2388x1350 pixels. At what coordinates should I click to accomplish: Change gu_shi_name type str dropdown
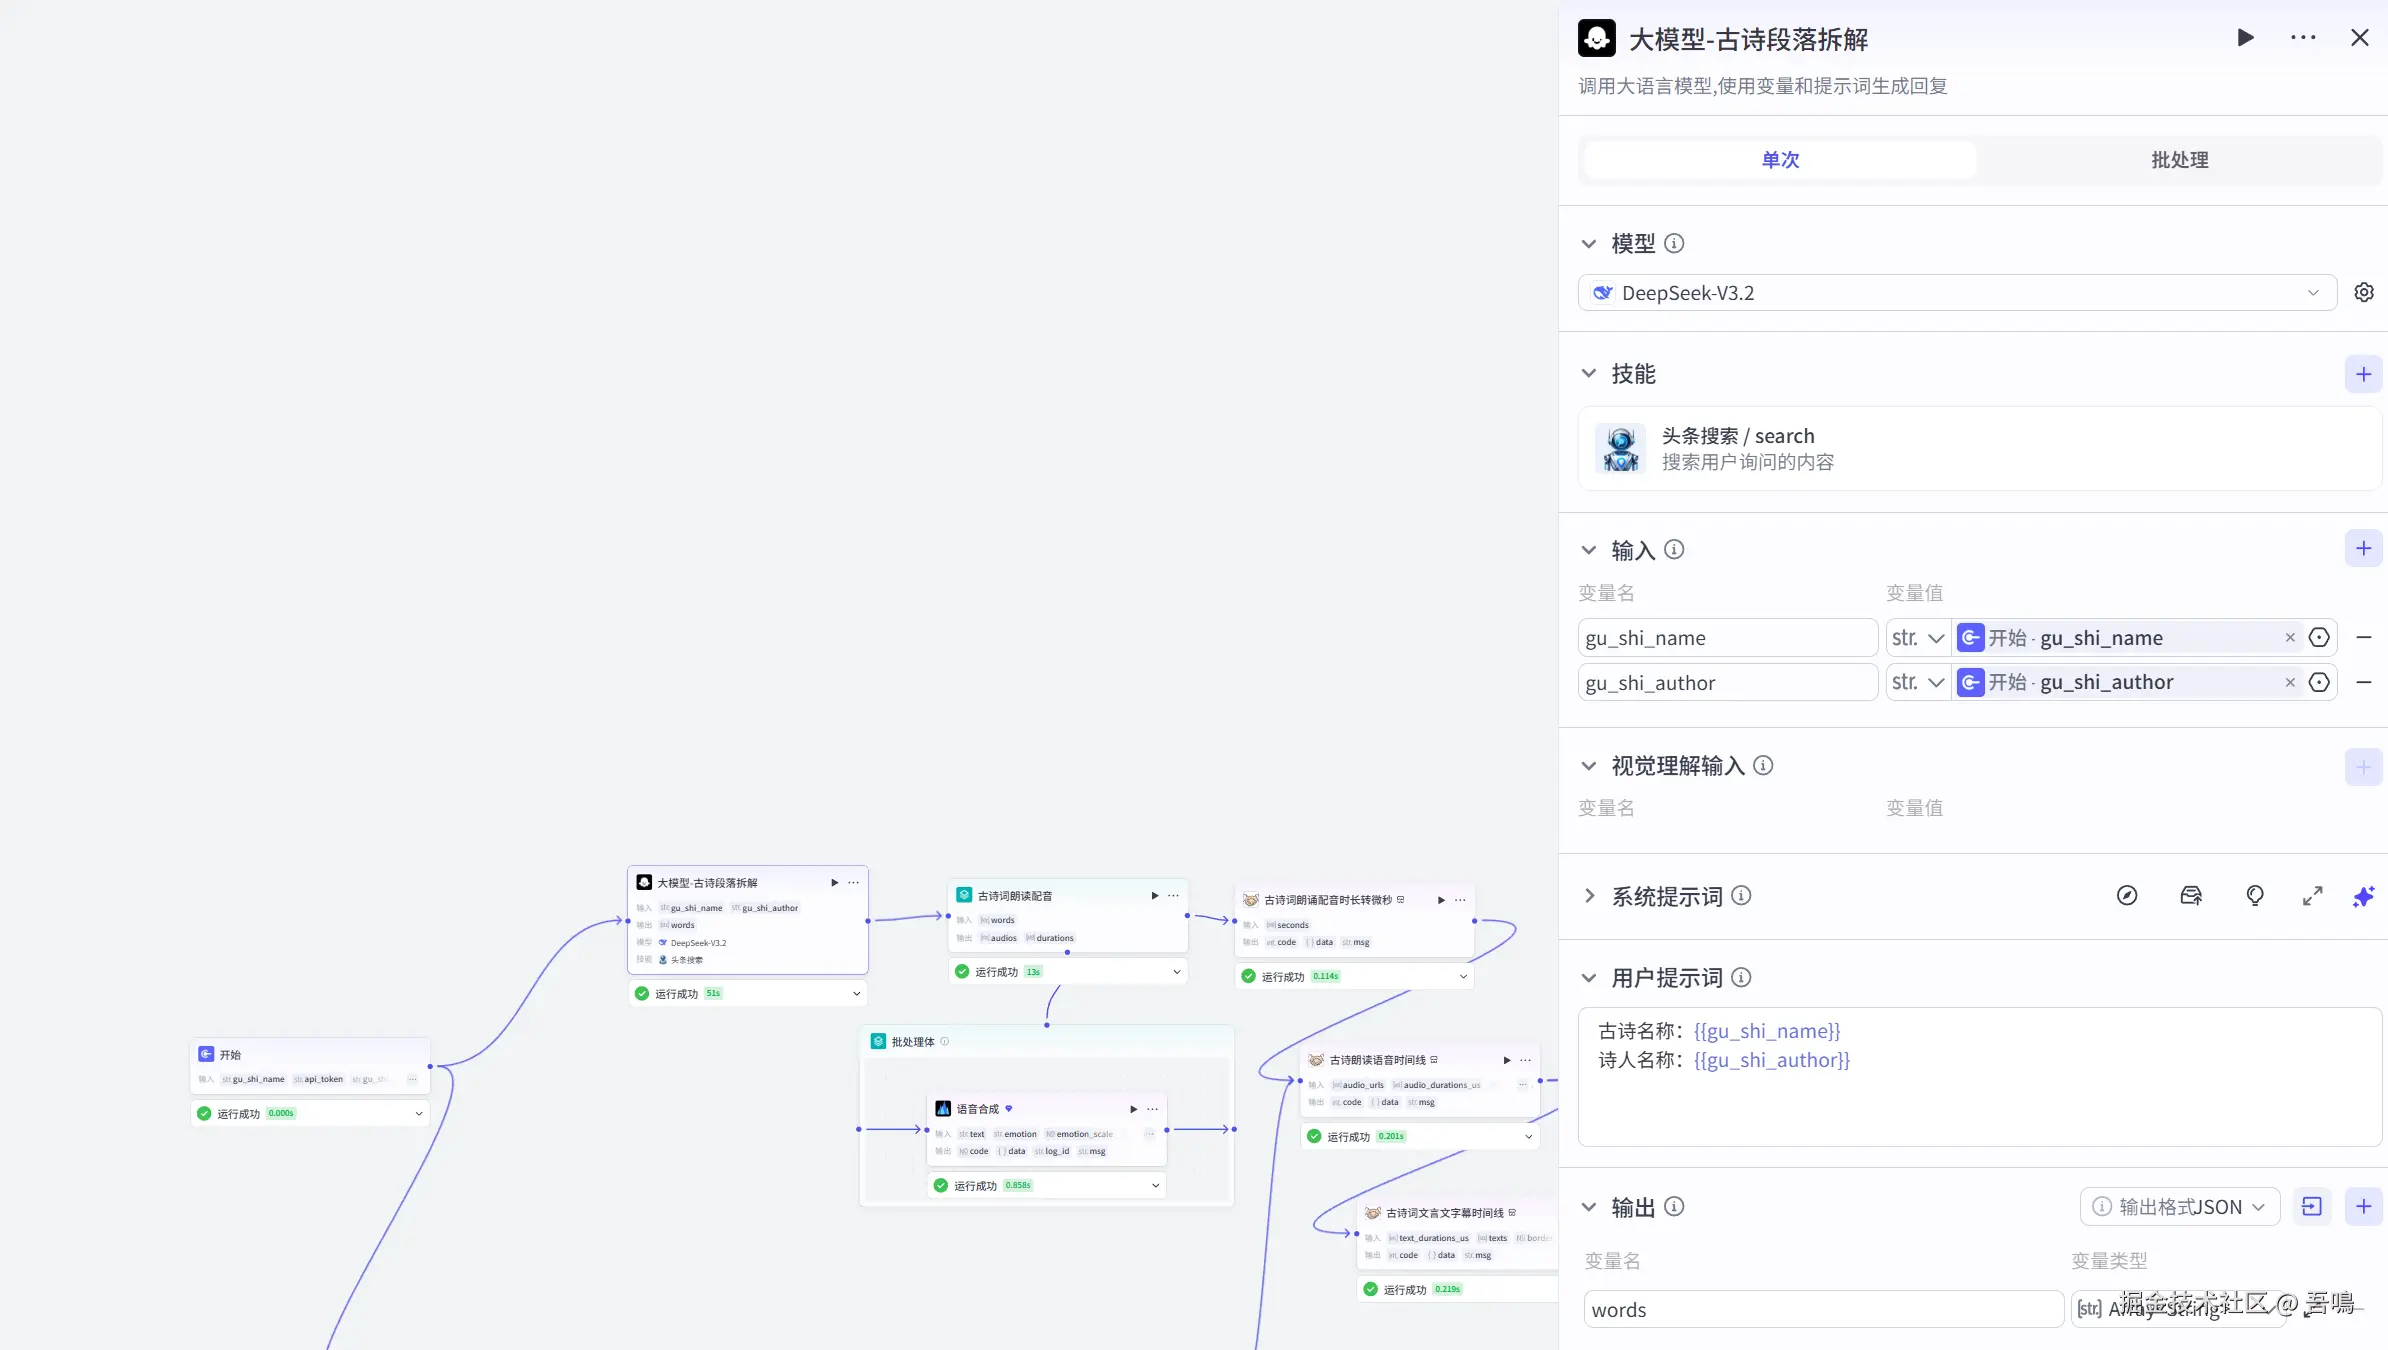tap(1917, 638)
